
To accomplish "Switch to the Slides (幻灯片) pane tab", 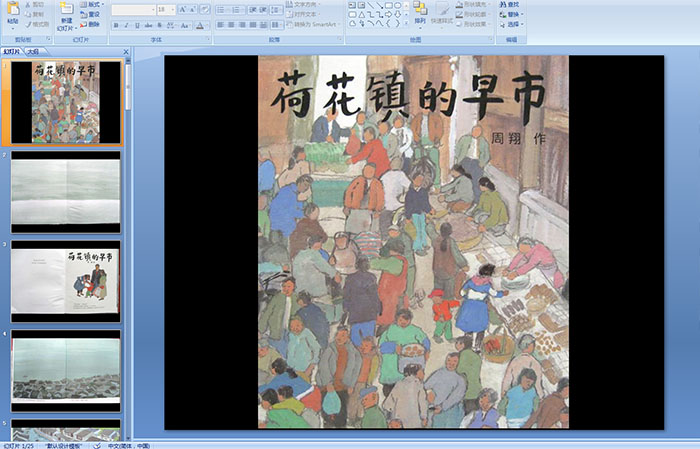I will (x=12, y=52).
